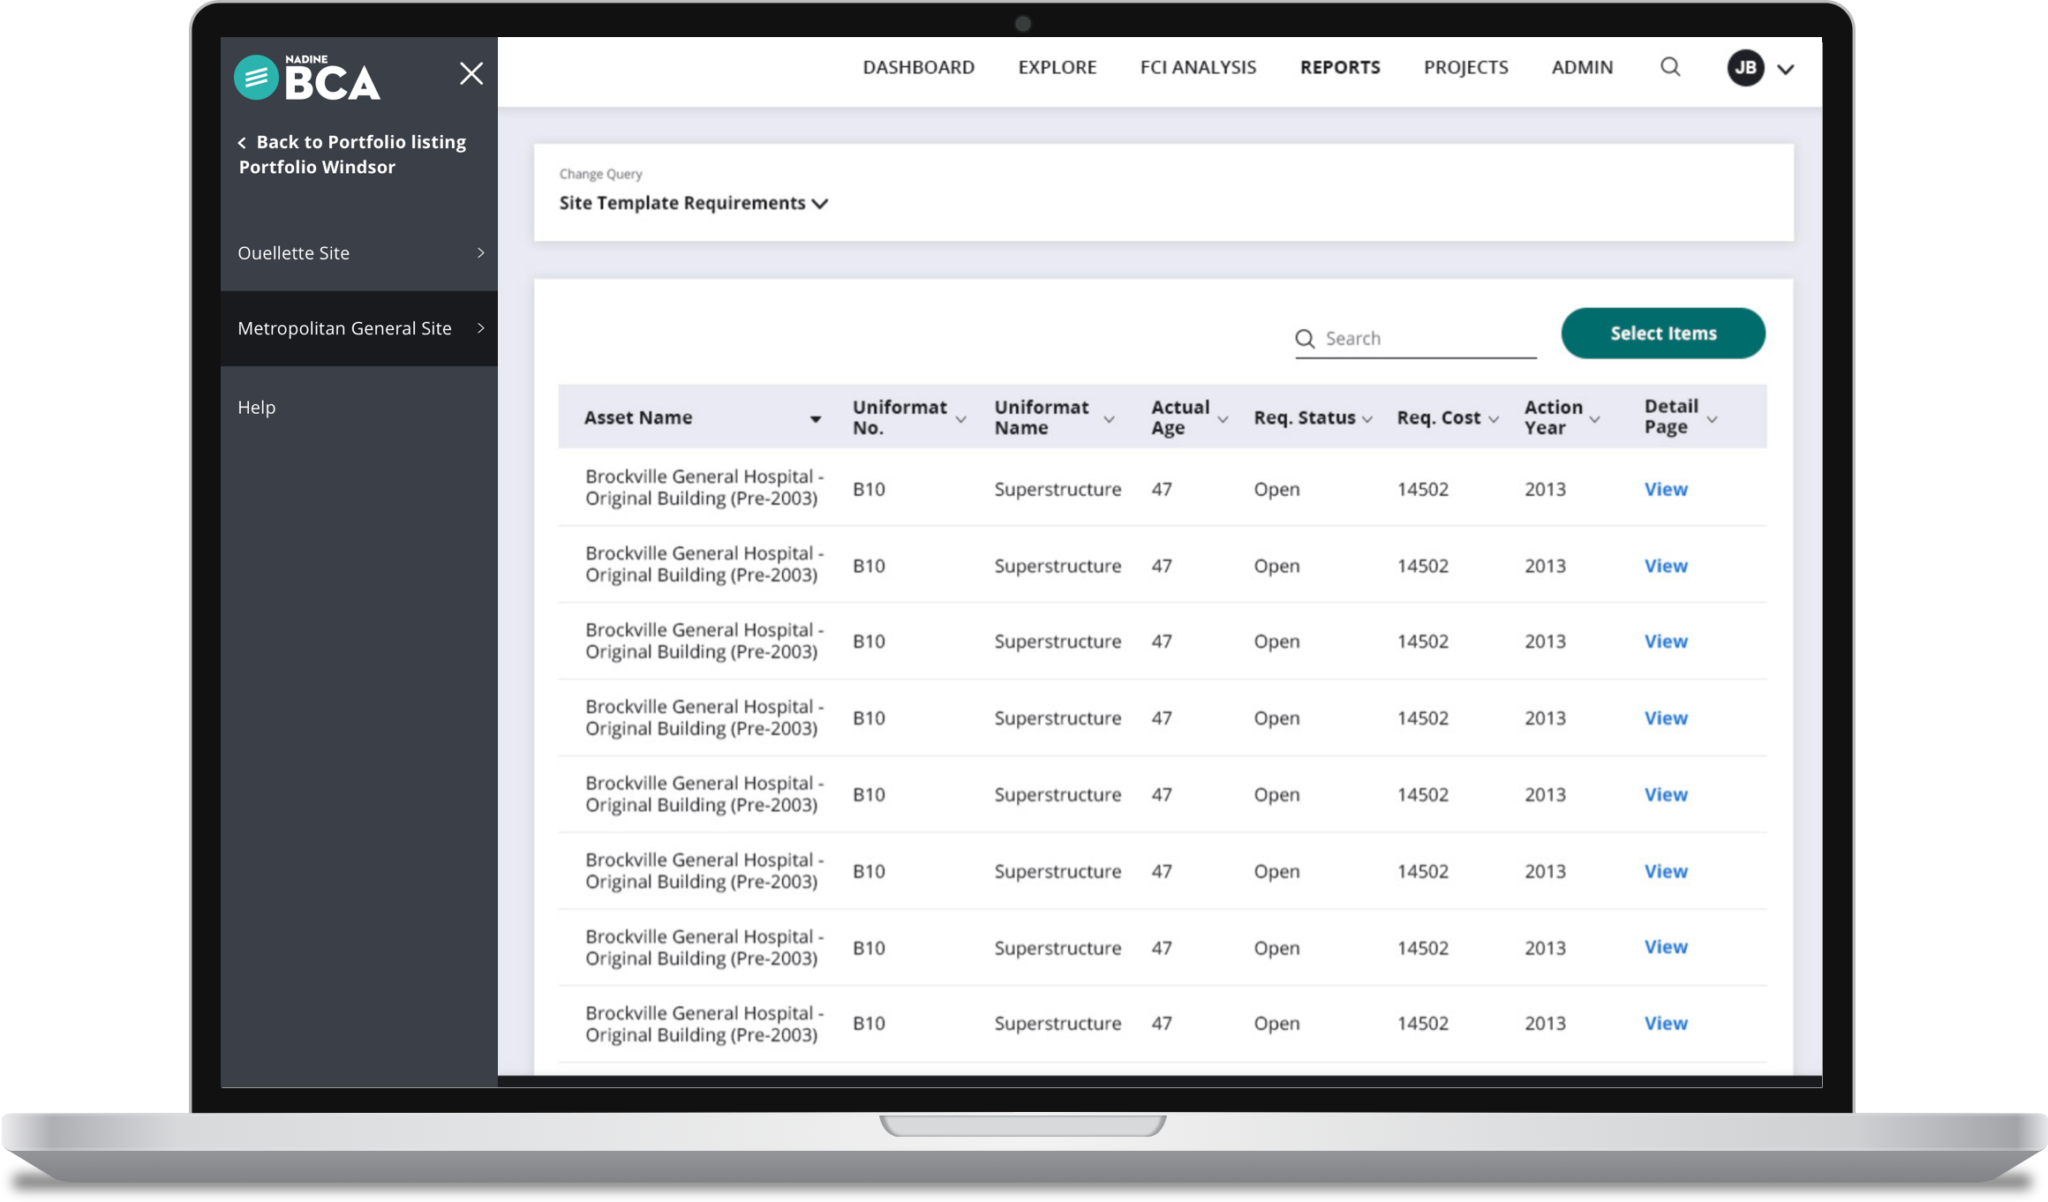Click the Portfolio Windsor label
Screen dimensions: 2048x1202
pyautogui.click(x=317, y=167)
